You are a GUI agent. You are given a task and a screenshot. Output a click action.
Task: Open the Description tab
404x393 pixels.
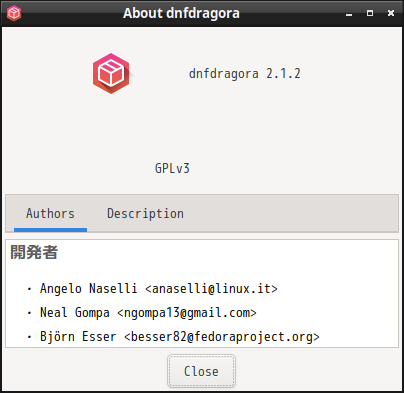(x=145, y=214)
